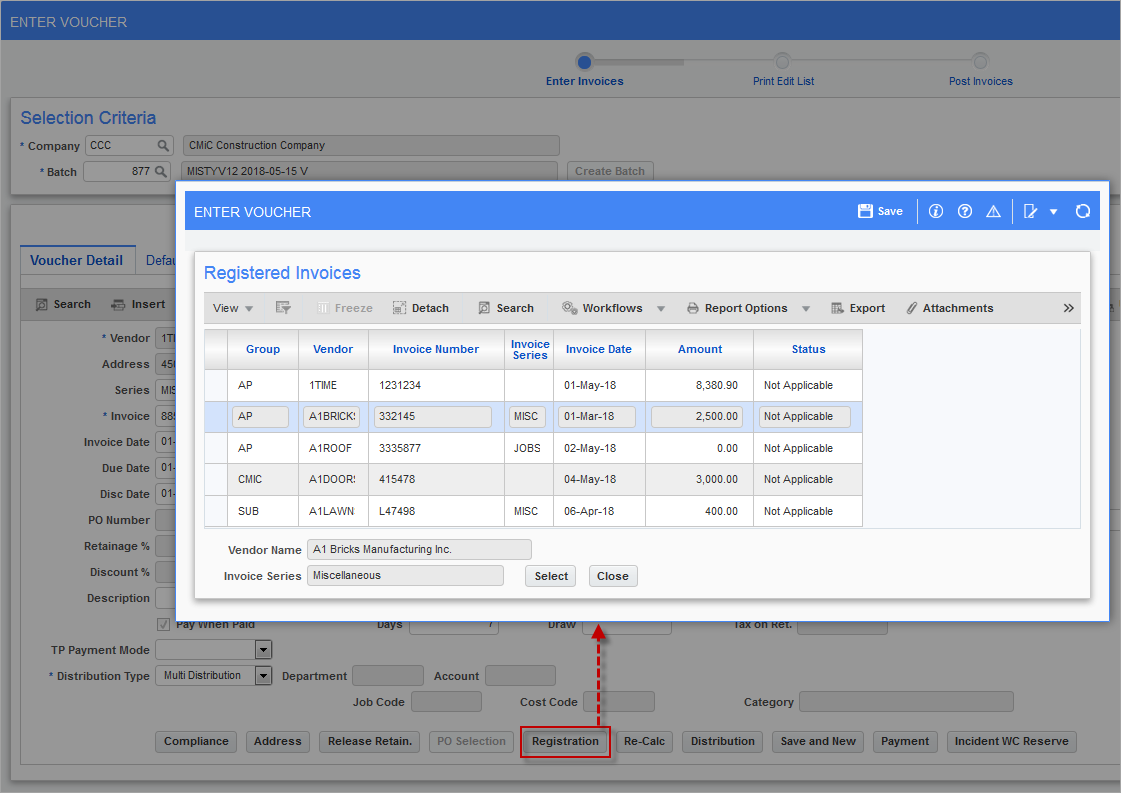Open the help icon on the voucher dialog
This screenshot has height=793, width=1121.
964,211
